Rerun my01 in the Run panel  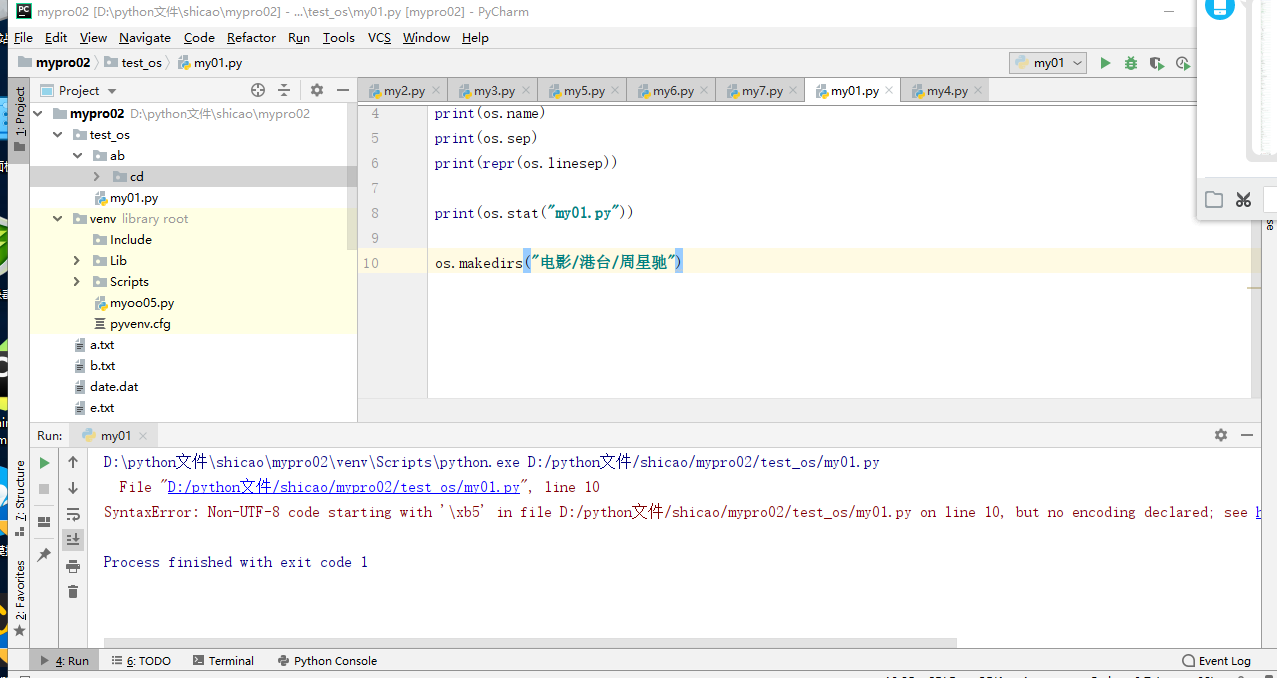[44, 463]
